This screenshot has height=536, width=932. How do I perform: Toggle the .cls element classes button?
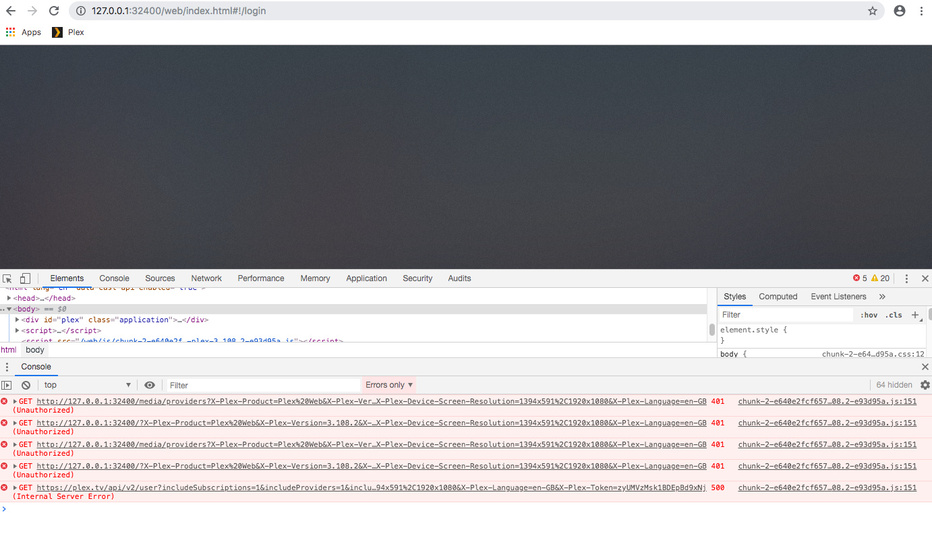[893, 315]
